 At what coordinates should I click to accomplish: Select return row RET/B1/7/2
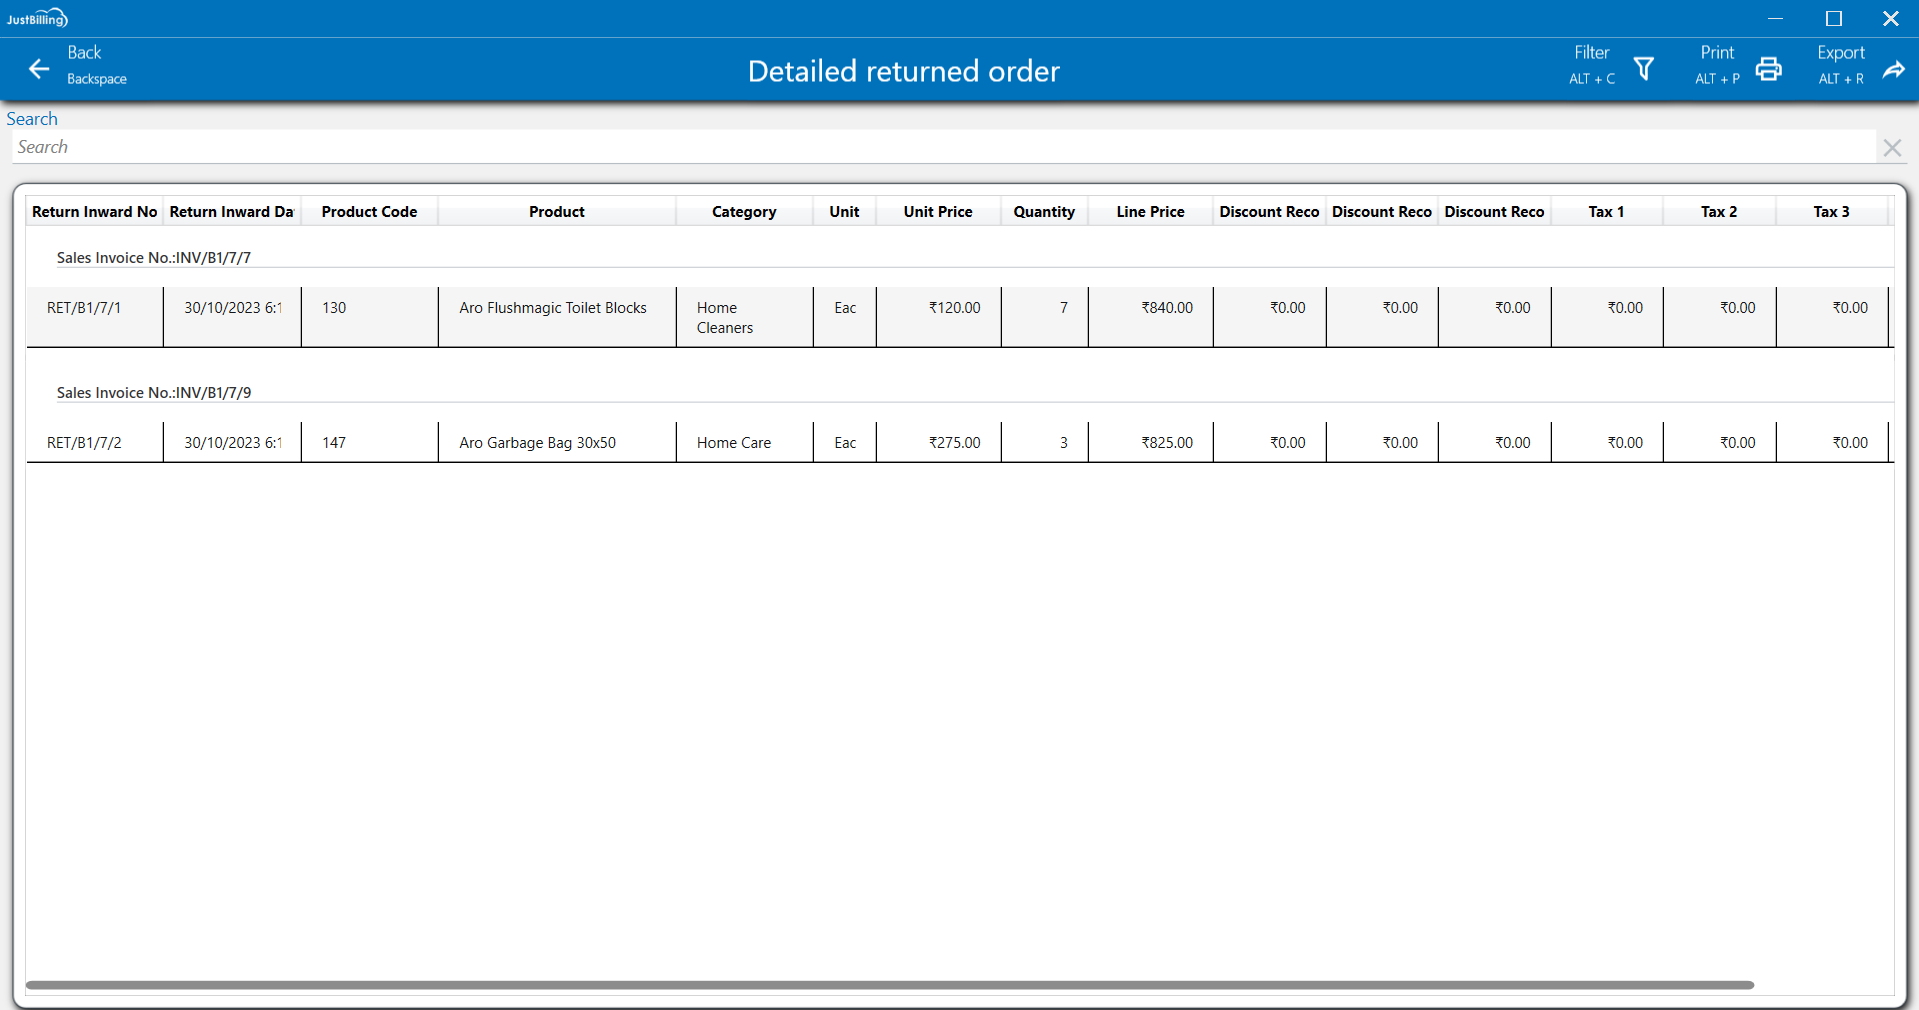(84, 443)
